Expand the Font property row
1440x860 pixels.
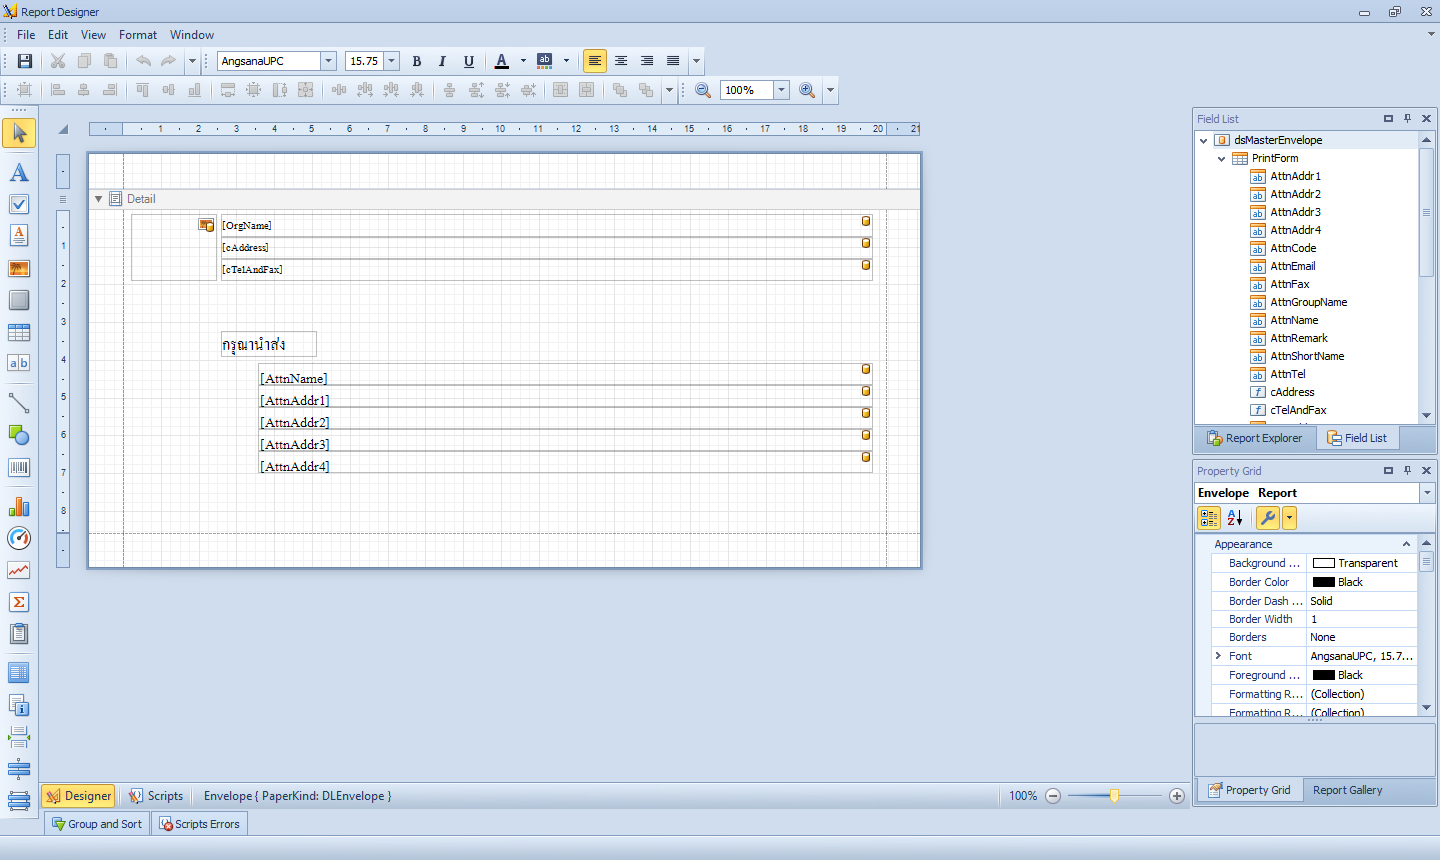(x=1218, y=656)
